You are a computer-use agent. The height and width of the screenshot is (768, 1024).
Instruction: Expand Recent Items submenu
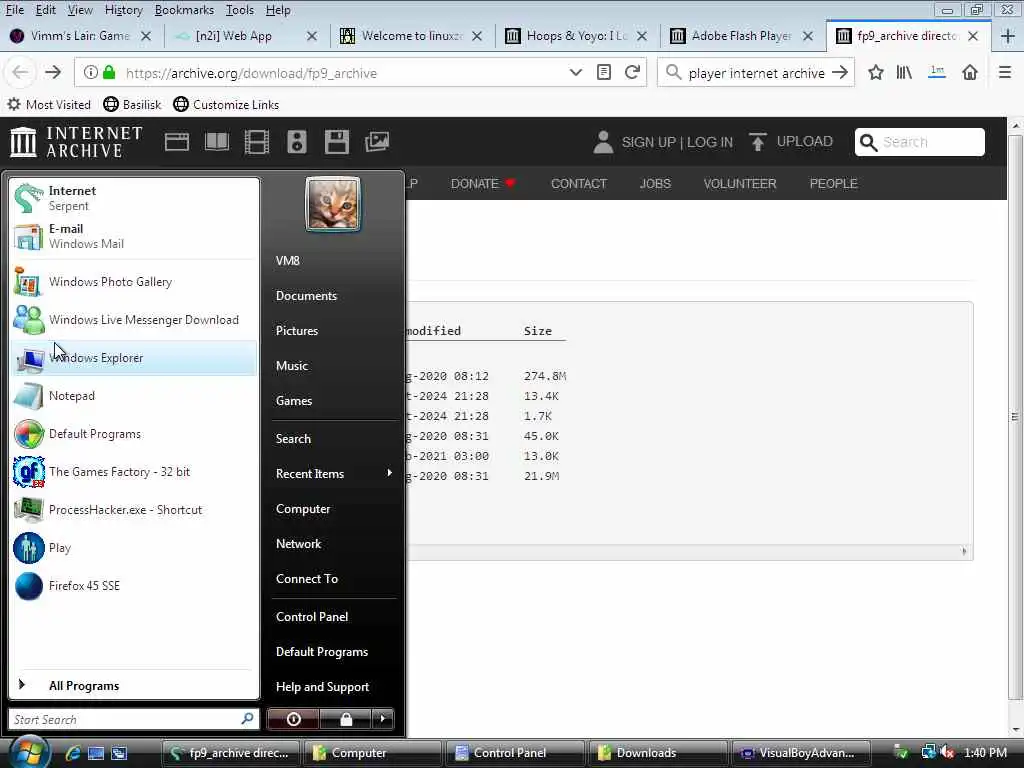pyautogui.click(x=334, y=473)
